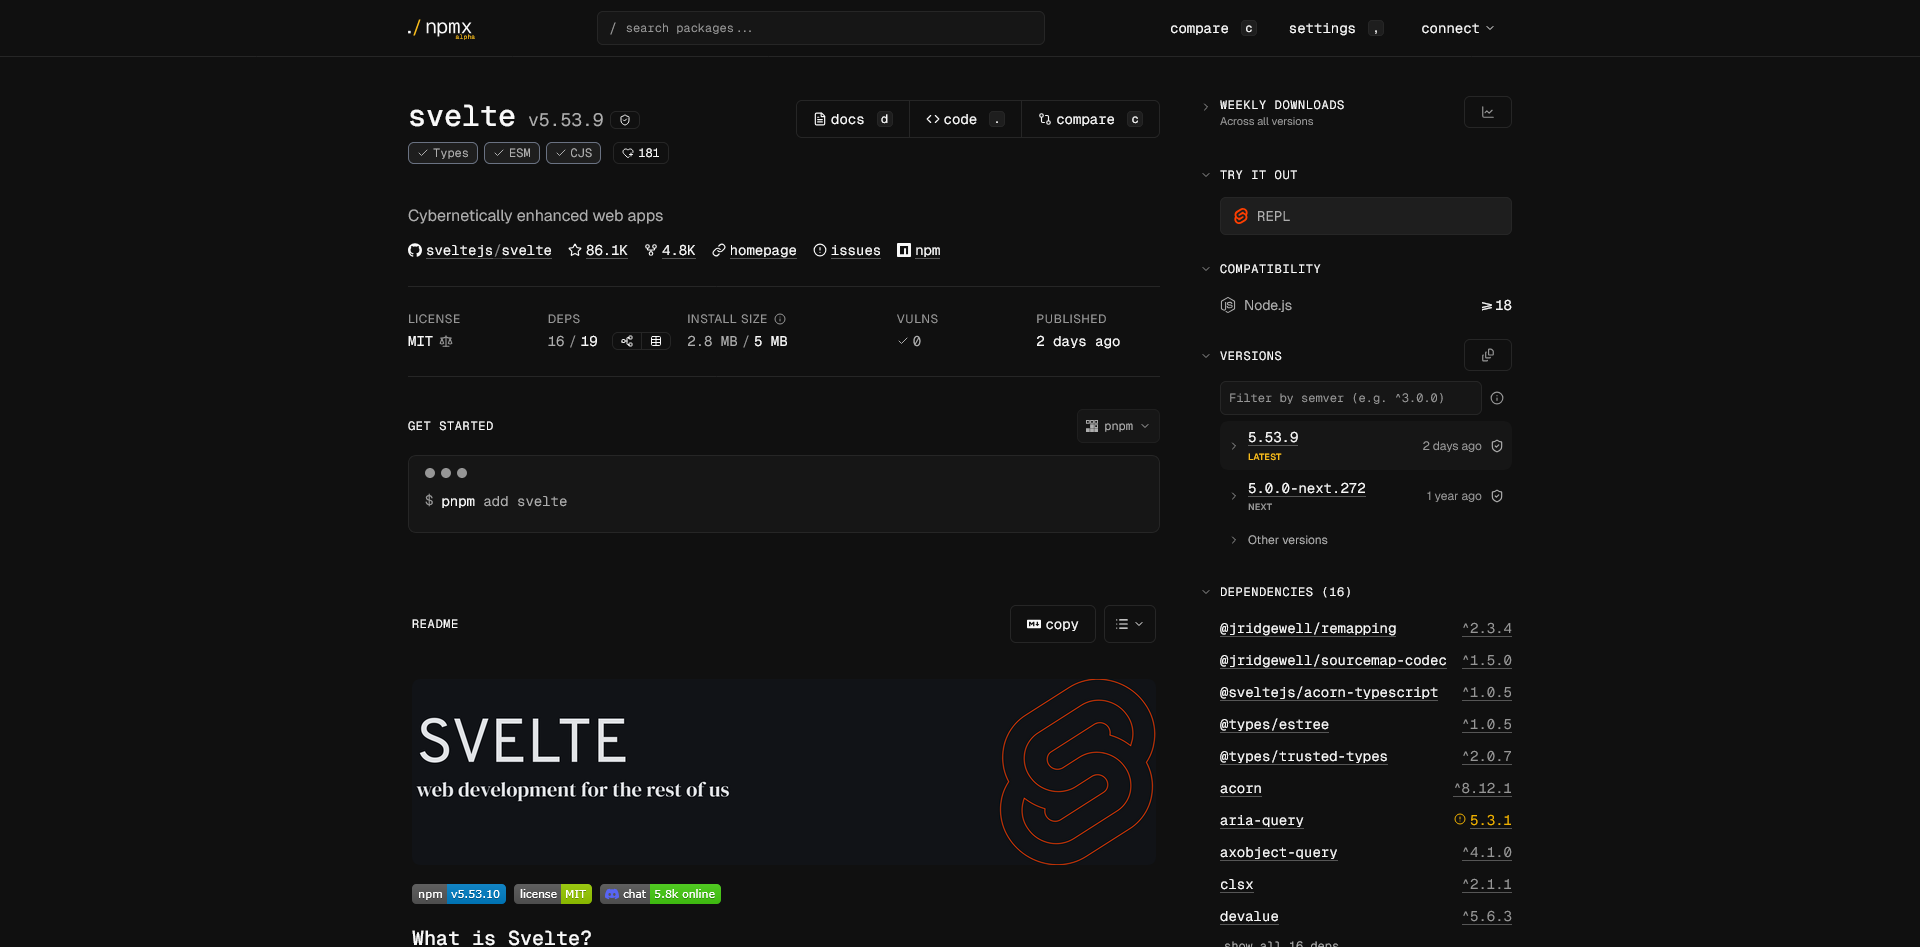Open compare in the top navigation

[x=1213, y=28]
